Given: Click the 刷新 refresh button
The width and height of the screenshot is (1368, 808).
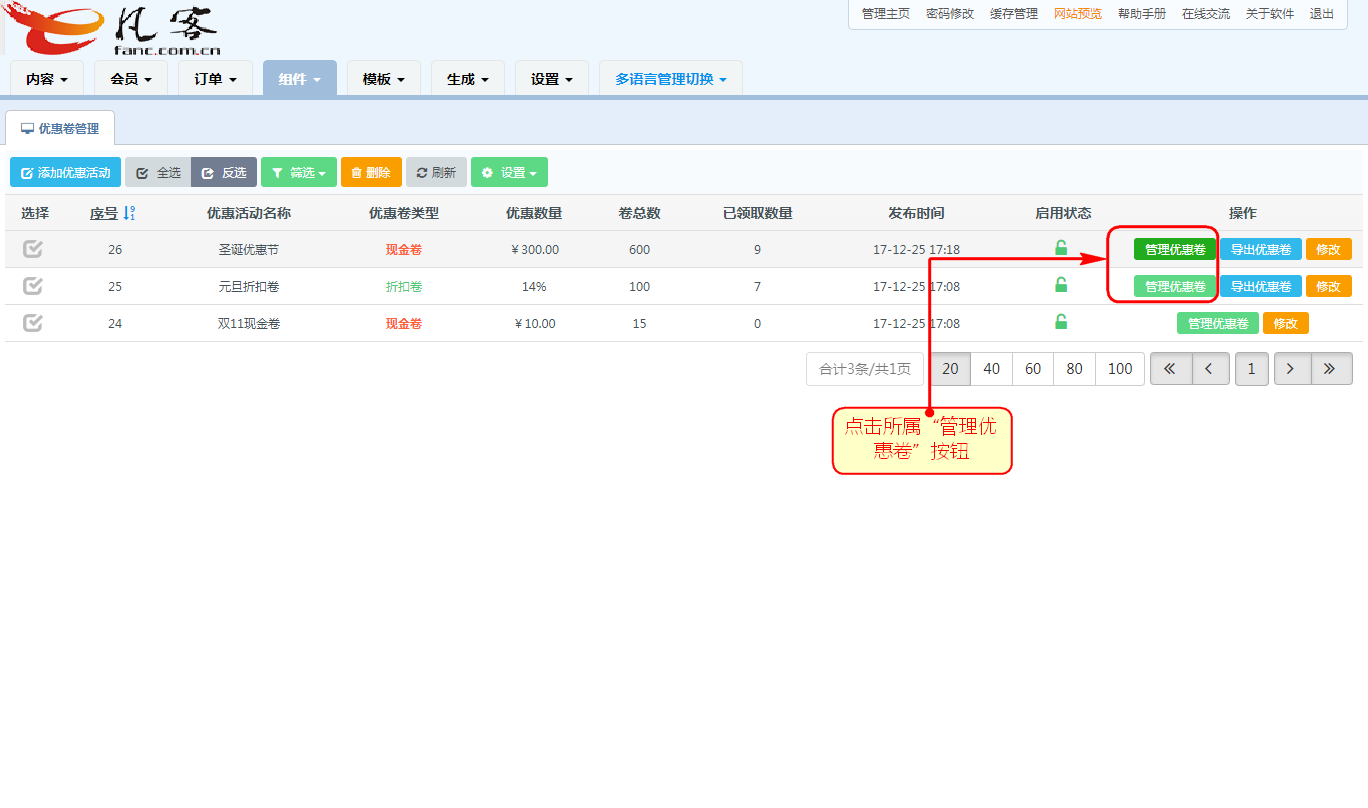Looking at the screenshot, I should point(436,172).
